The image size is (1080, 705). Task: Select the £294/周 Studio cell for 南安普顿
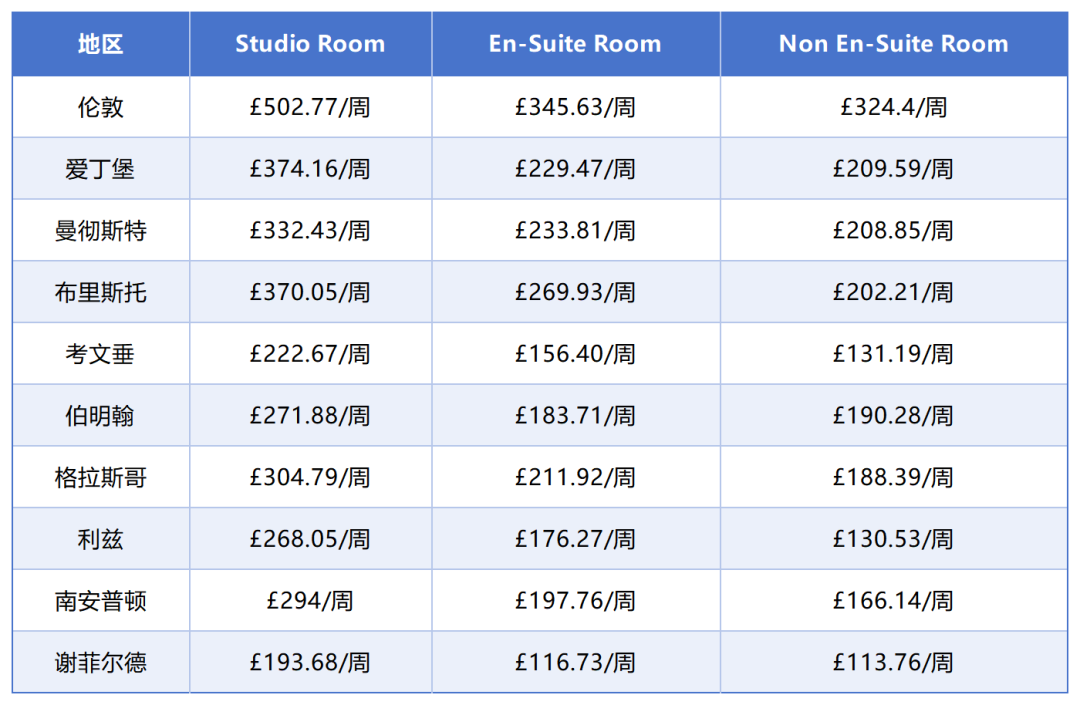pyautogui.click(x=310, y=601)
